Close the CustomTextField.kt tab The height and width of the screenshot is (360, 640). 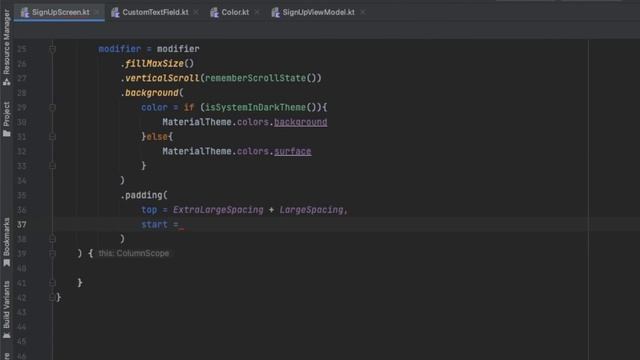196,12
